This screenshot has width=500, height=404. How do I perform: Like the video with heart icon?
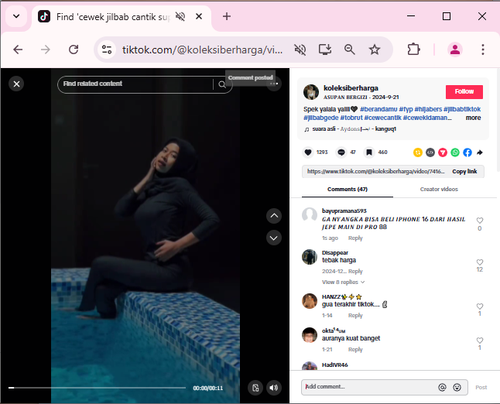pos(308,152)
